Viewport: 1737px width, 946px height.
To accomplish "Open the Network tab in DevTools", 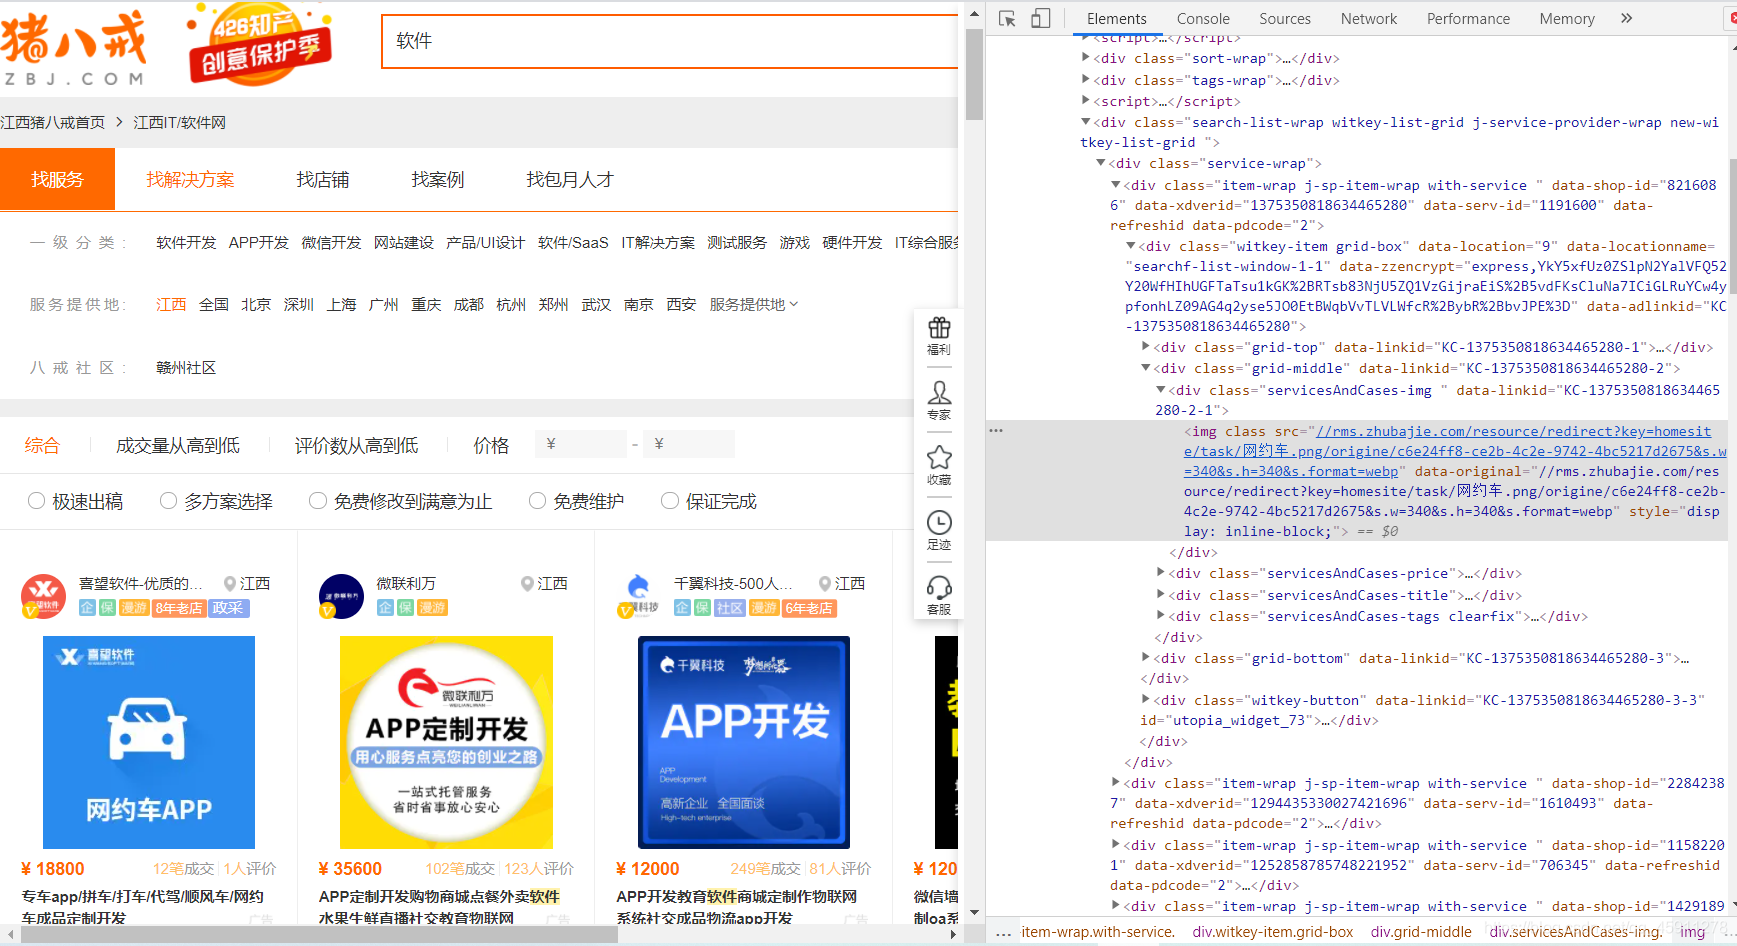I will click(1369, 18).
